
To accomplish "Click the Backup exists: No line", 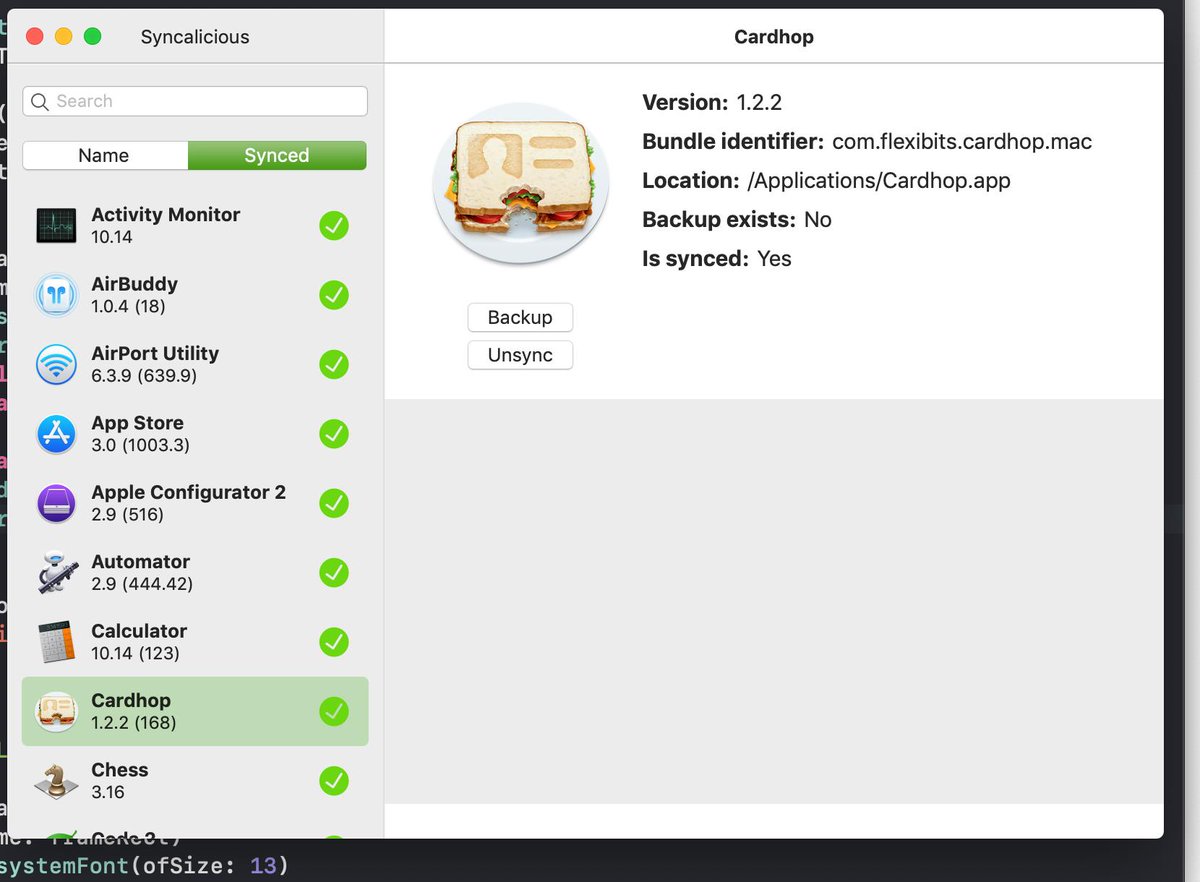I will (737, 219).
